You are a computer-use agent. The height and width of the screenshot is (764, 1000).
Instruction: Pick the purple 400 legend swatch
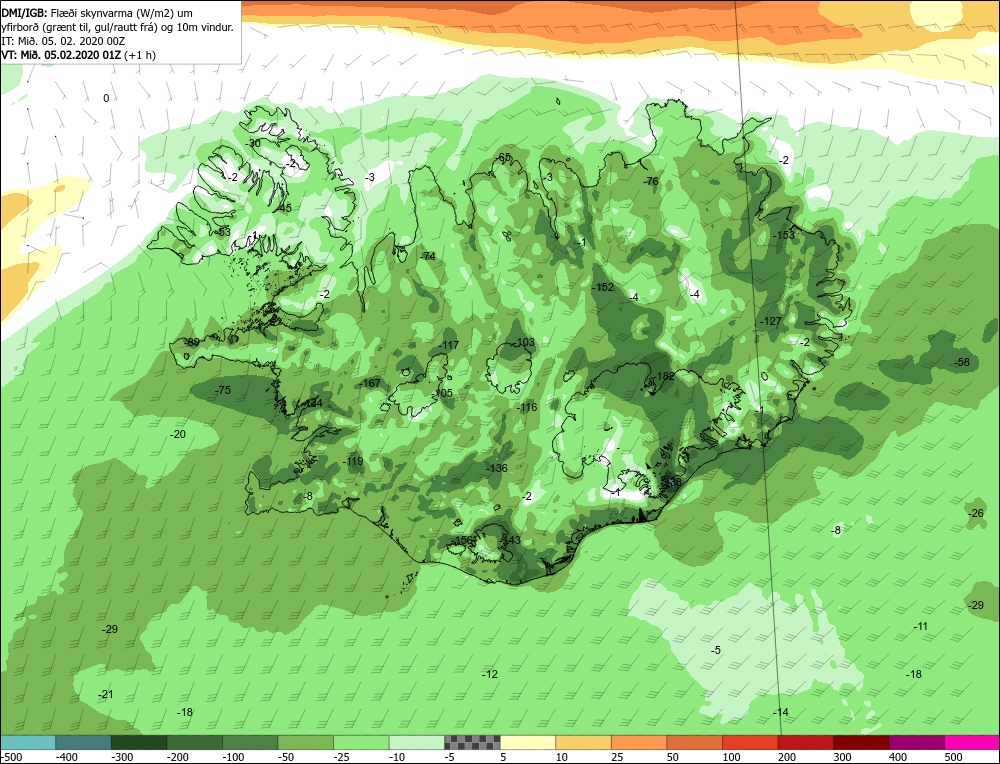(916, 742)
